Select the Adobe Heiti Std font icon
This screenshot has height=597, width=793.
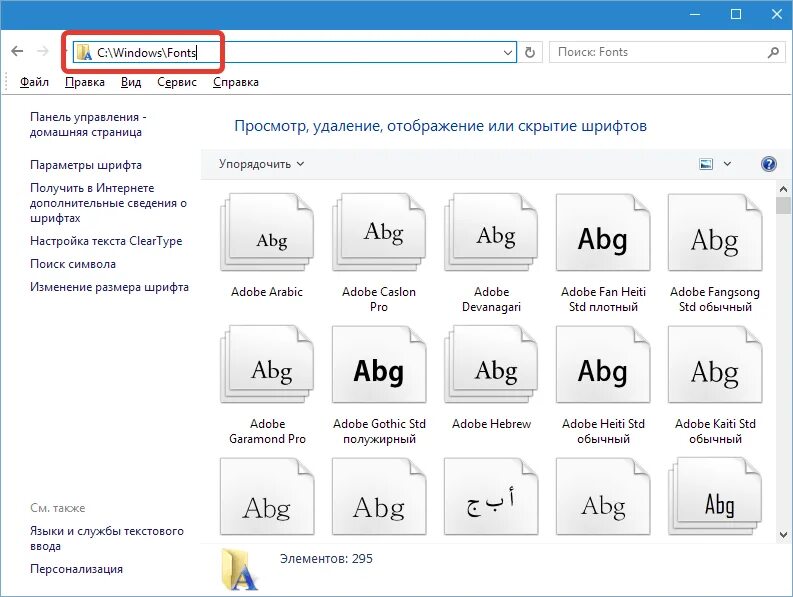click(603, 365)
